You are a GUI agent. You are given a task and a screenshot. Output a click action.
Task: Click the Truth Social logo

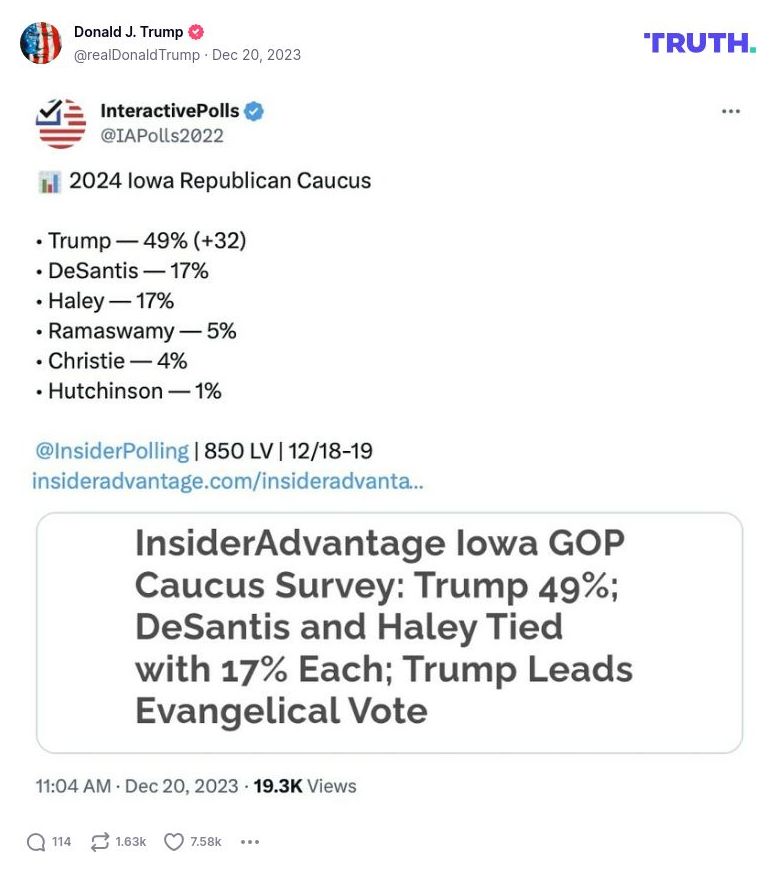699,42
